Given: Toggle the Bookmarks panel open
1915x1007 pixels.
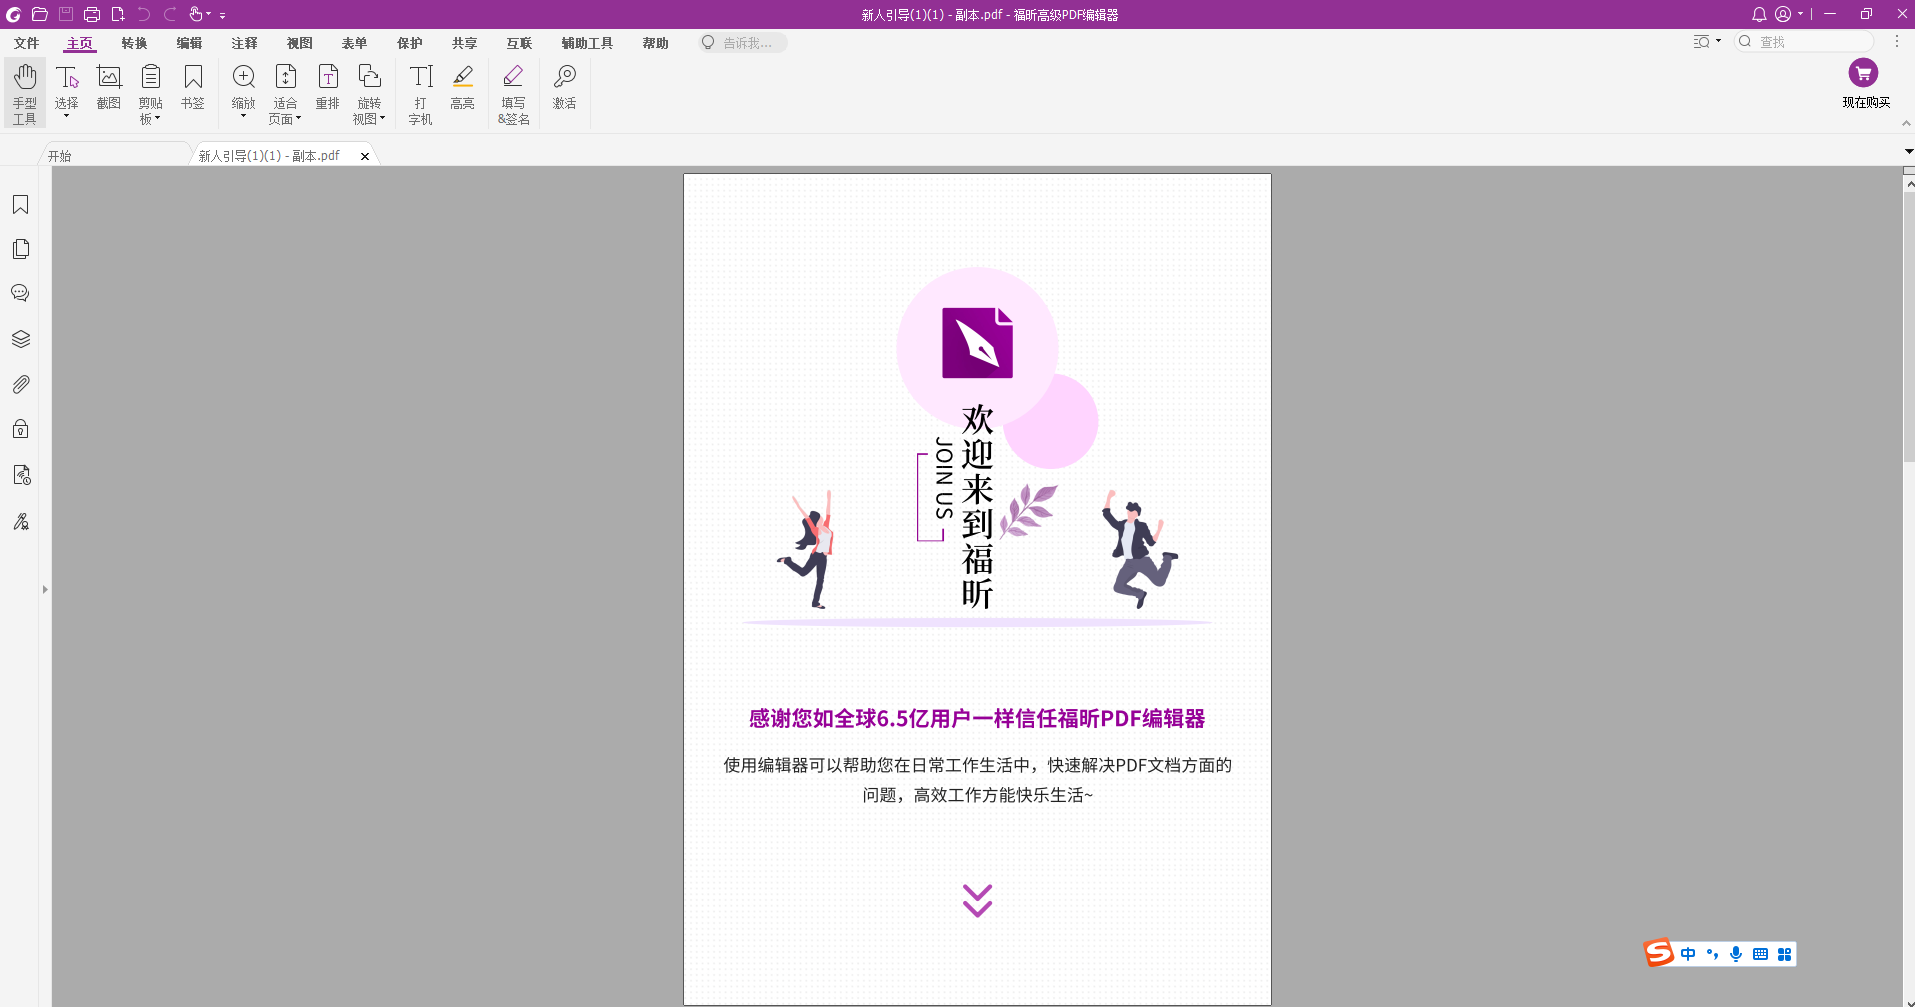Looking at the screenshot, I should [20, 205].
